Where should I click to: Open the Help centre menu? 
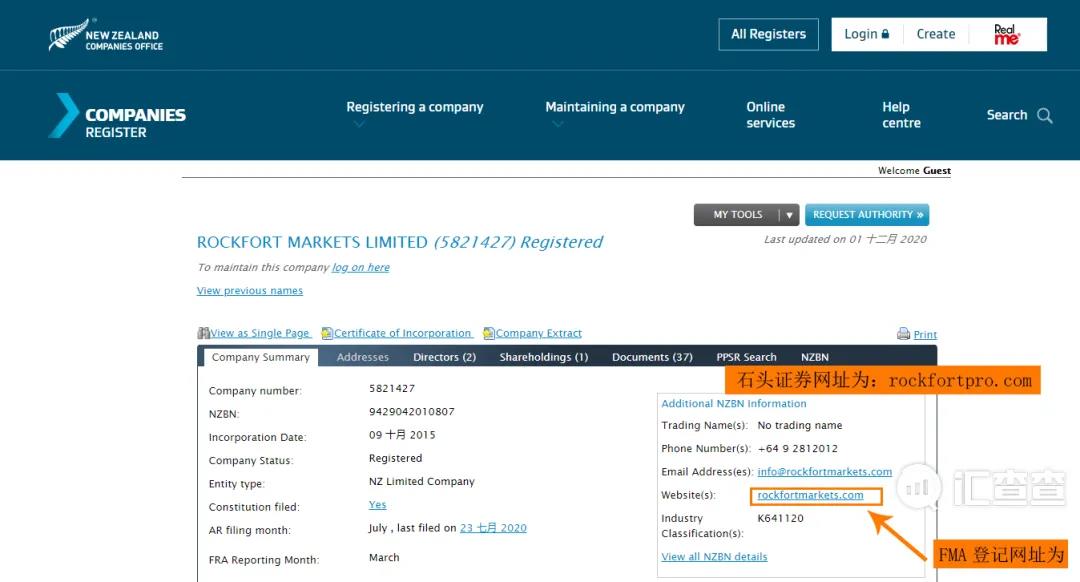point(901,115)
